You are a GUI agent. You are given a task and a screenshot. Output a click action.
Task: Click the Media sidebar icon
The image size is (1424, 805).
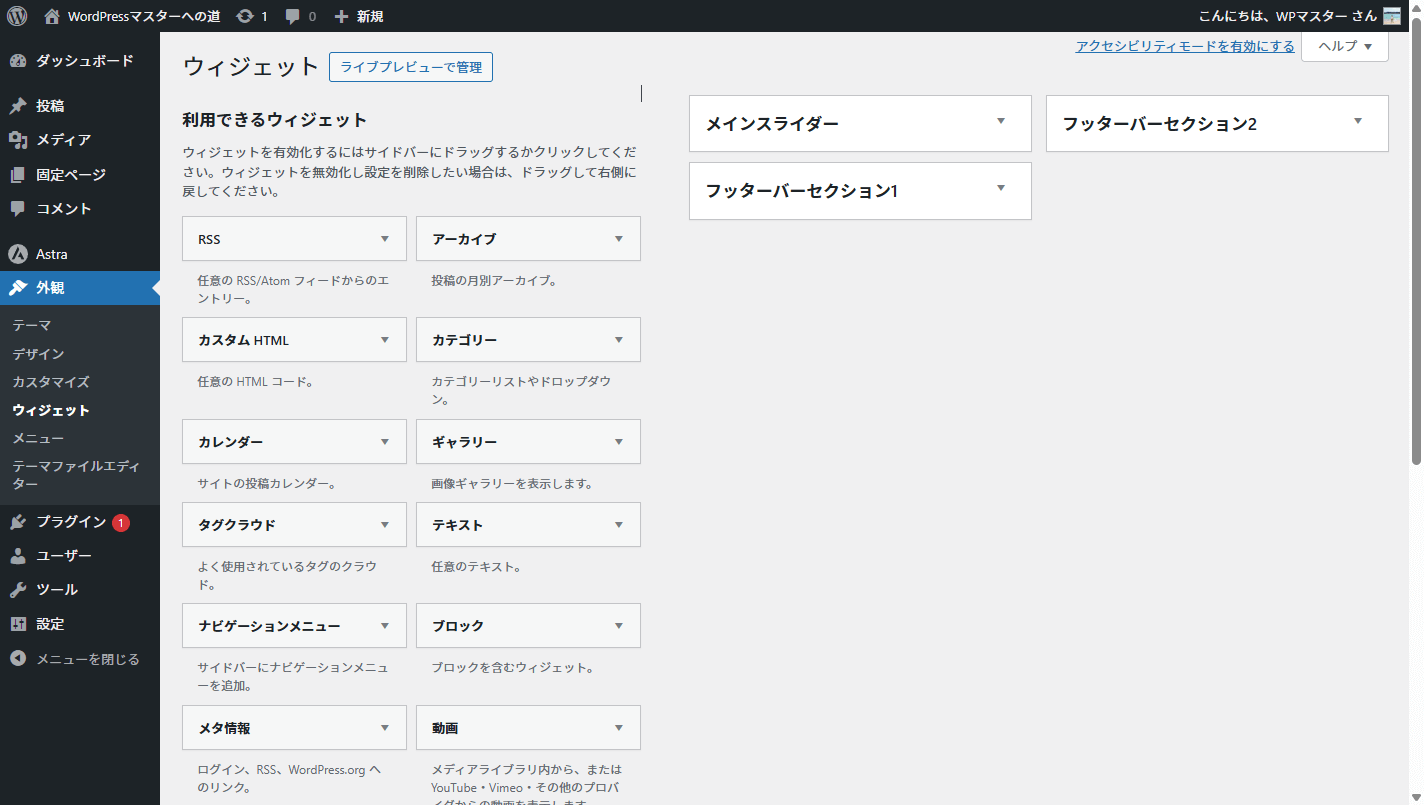(18, 140)
